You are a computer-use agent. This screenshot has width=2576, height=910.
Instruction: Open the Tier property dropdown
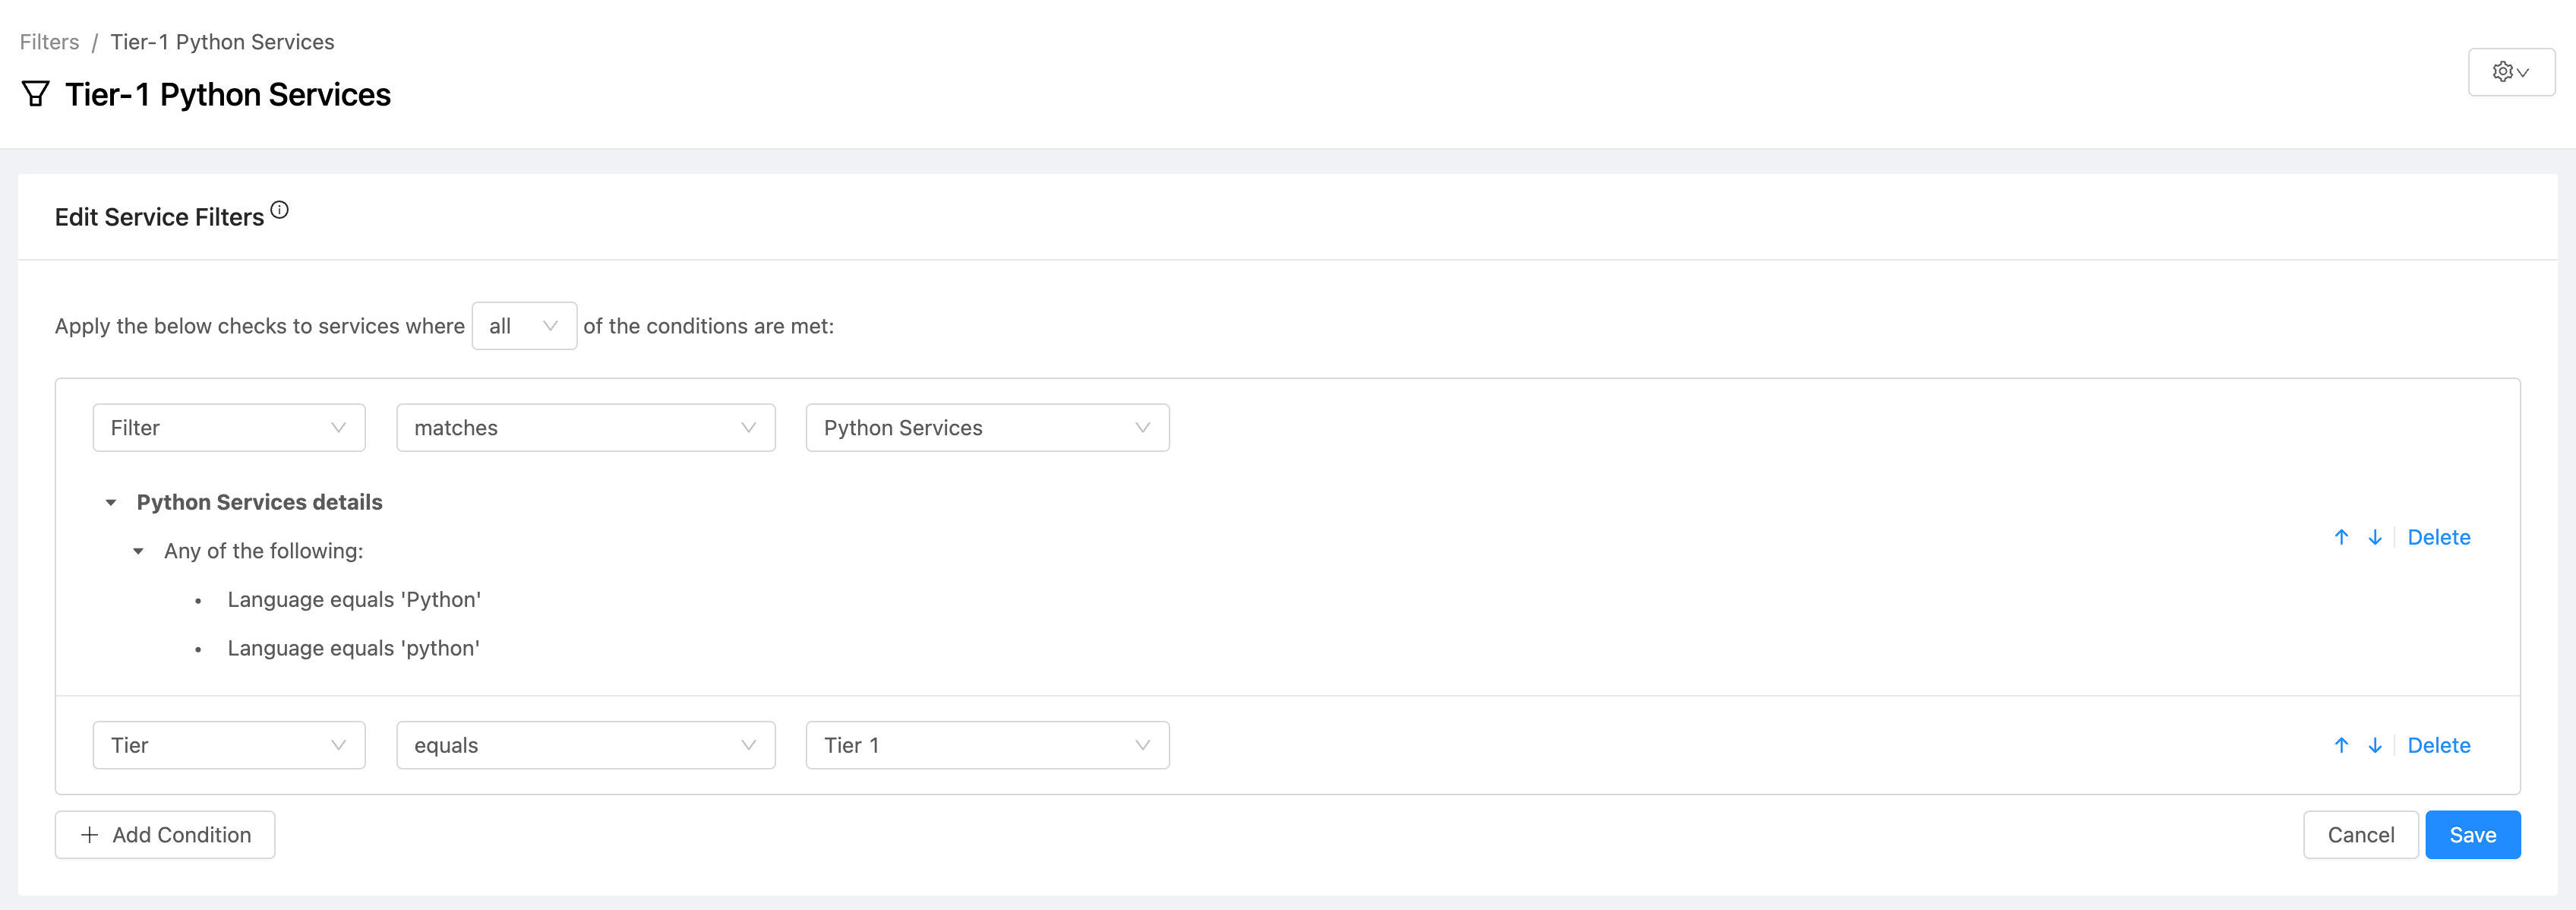tap(228, 745)
